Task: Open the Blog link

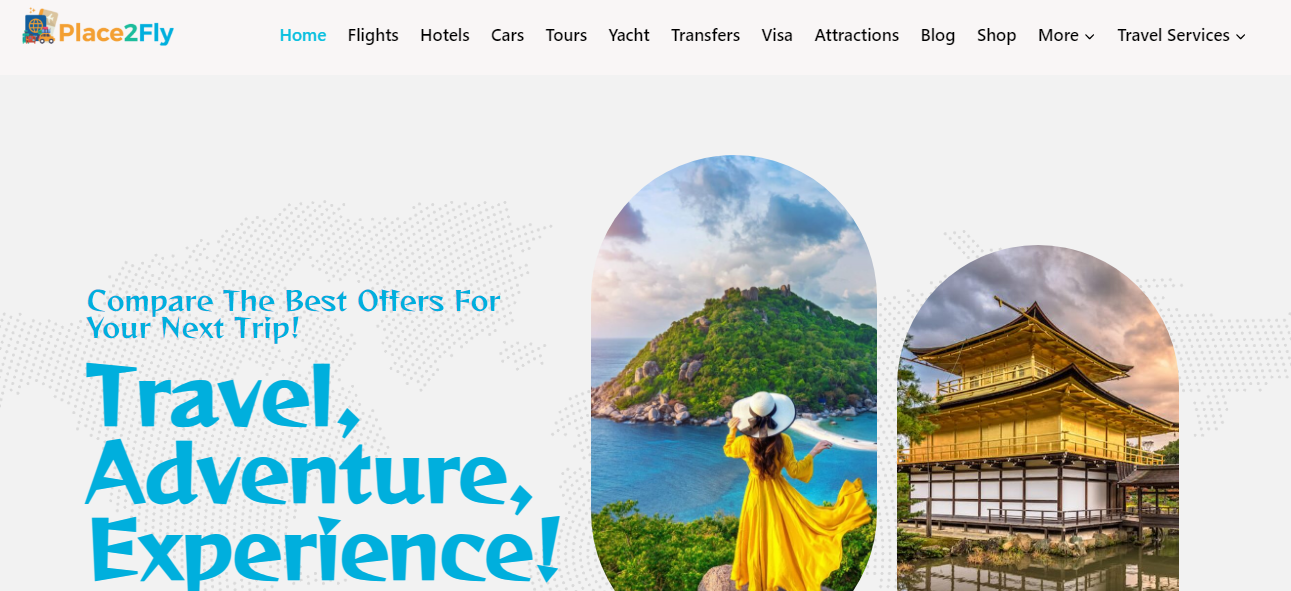Action: click(938, 35)
